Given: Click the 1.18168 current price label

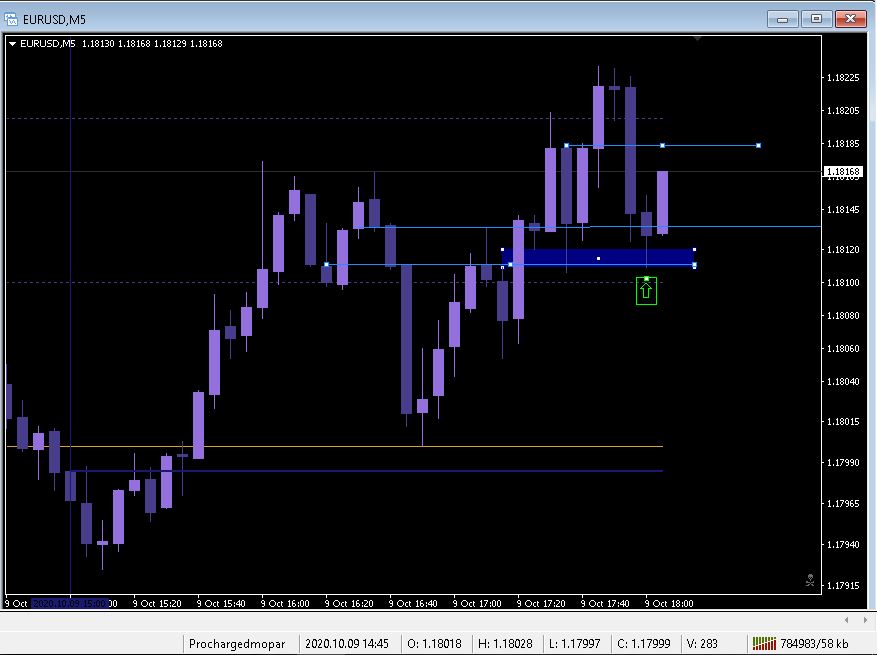Looking at the screenshot, I should click(x=842, y=172).
